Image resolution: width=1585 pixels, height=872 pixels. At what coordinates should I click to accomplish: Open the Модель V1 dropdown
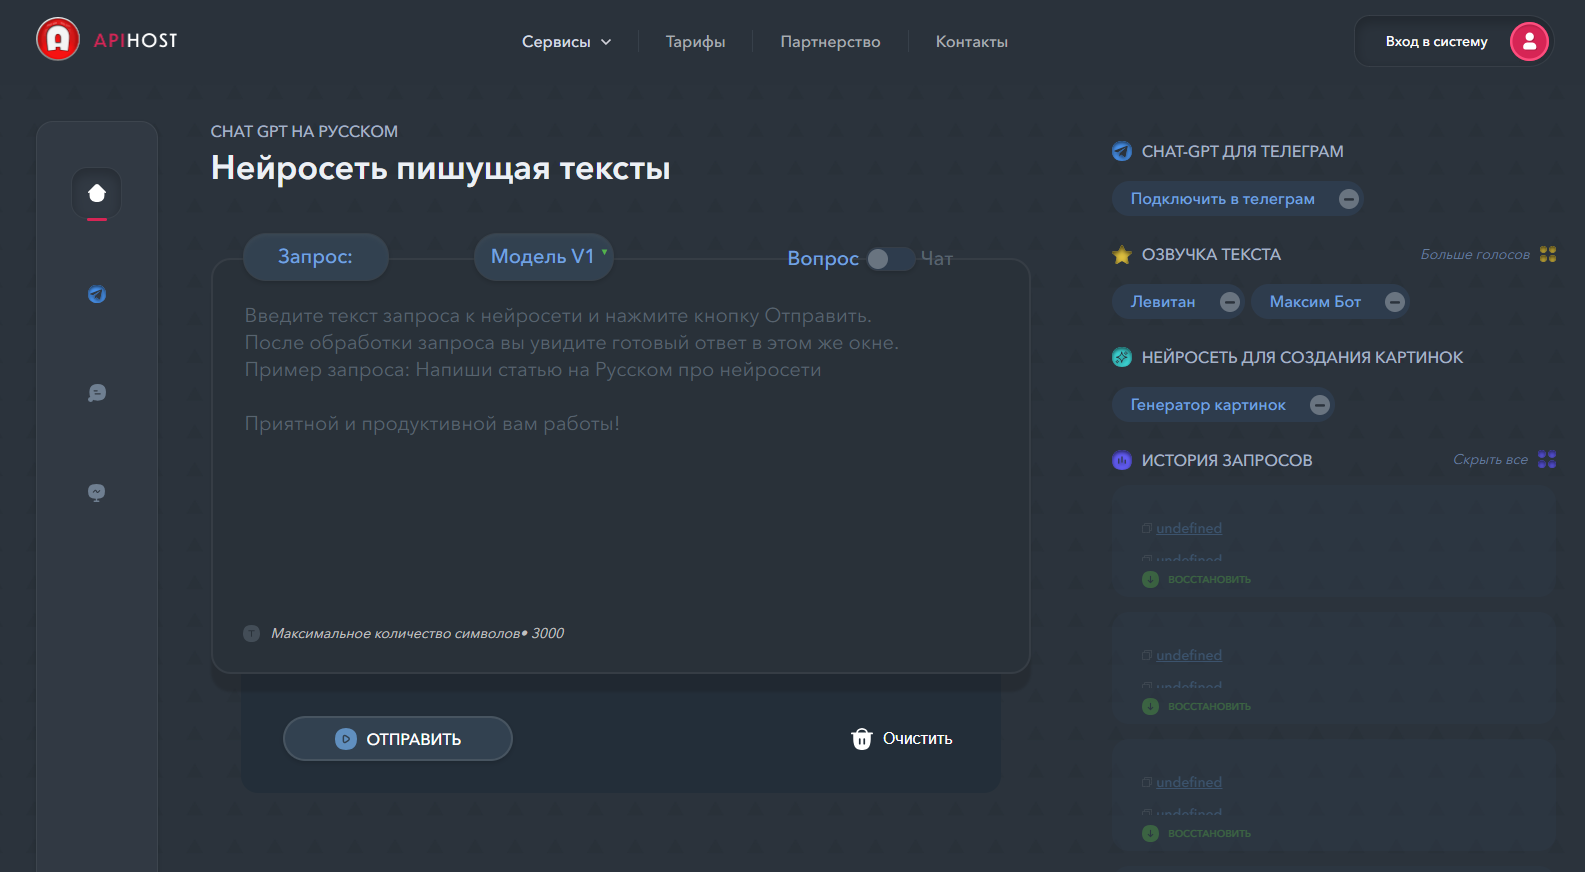click(x=544, y=257)
